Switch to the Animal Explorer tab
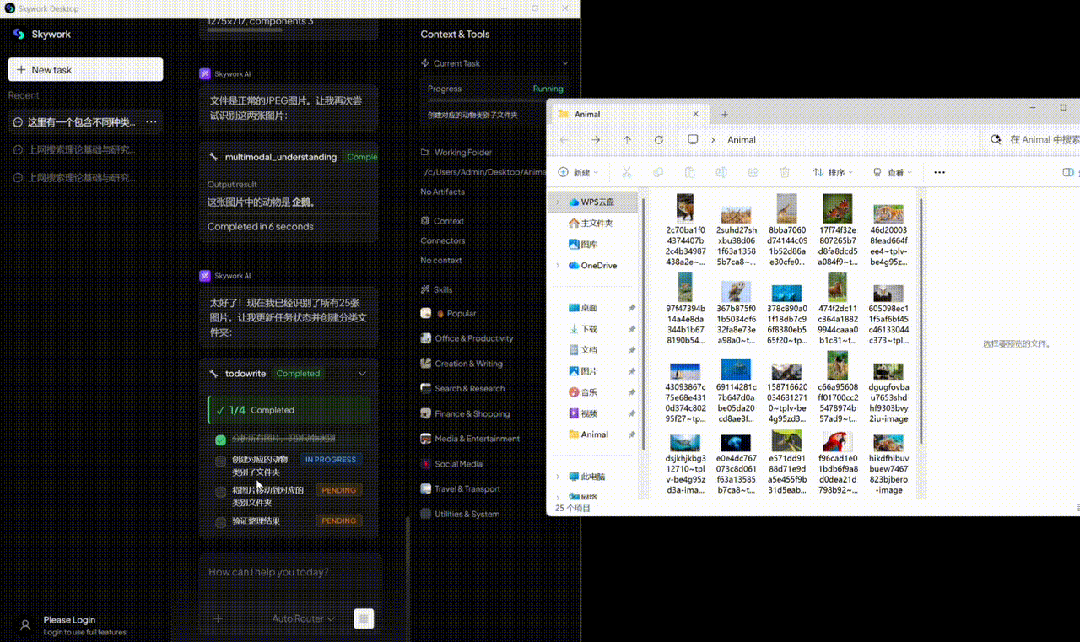Viewport: 1080px width, 642px height. tap(585, 114)
